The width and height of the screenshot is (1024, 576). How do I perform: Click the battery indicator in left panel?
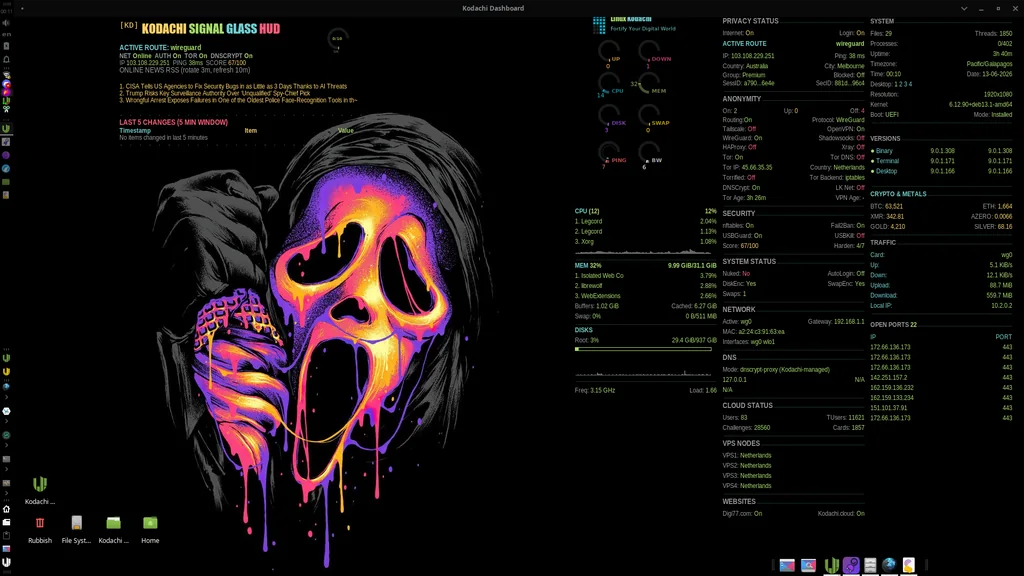pyautogui.click(x=6, y=46)
